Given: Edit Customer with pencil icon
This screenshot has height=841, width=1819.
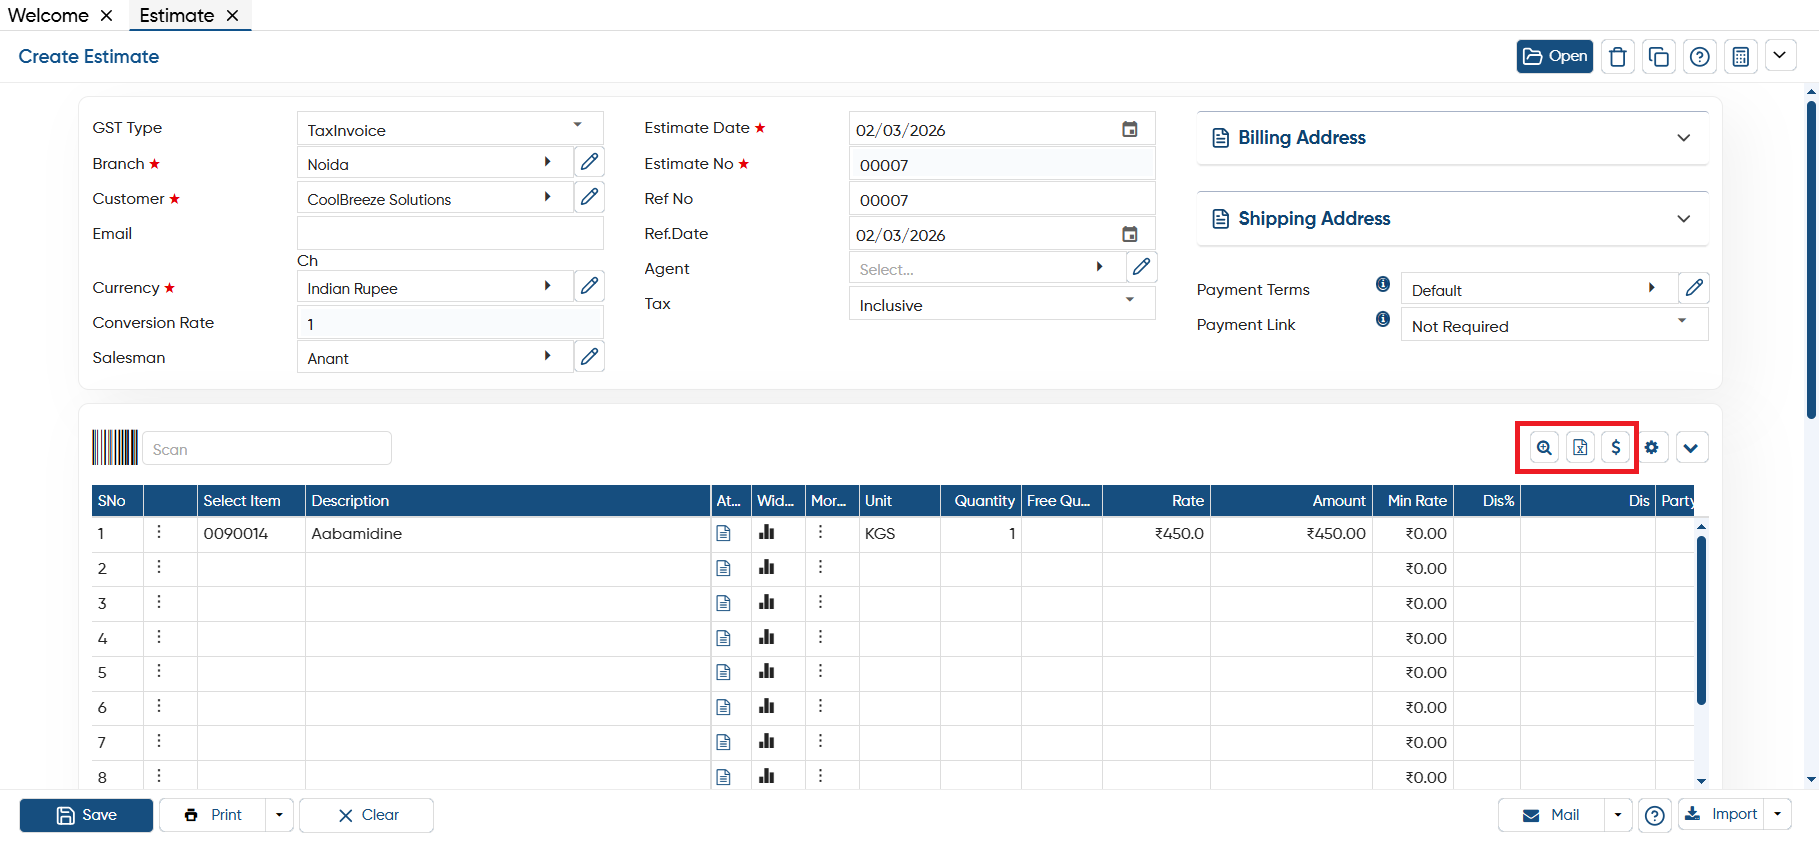Looking at the screenshot, I should click(x=589, y=197).
